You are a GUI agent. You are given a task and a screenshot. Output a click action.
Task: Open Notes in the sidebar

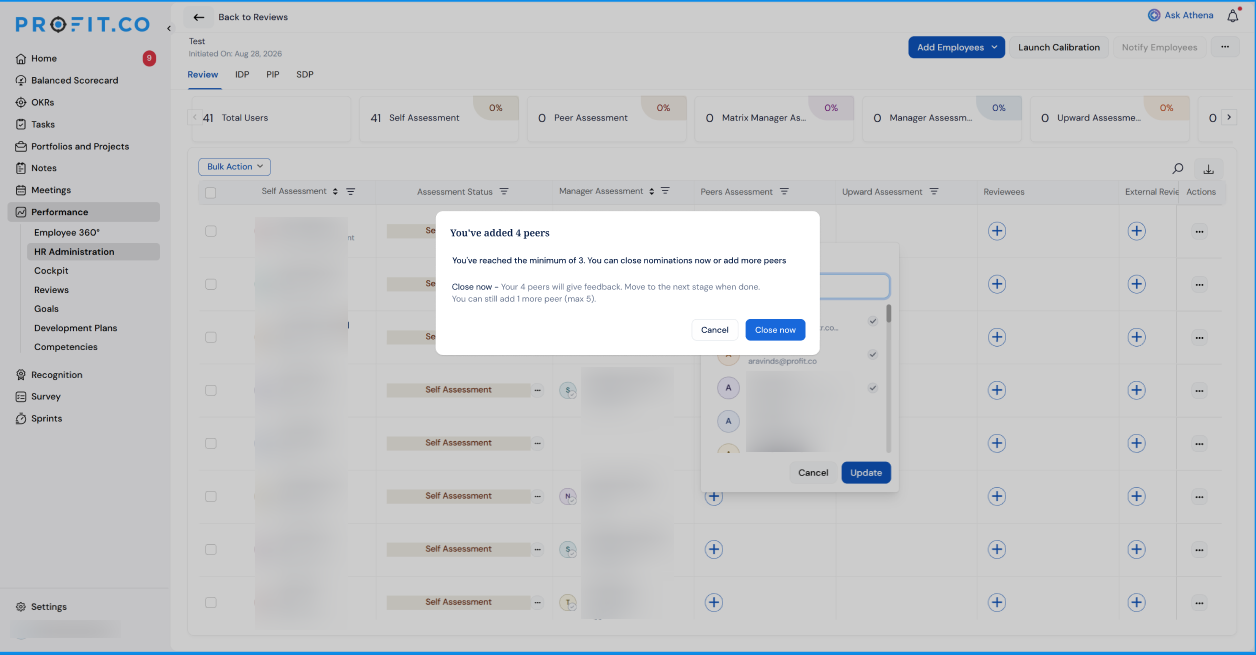(x=44, y=168)
